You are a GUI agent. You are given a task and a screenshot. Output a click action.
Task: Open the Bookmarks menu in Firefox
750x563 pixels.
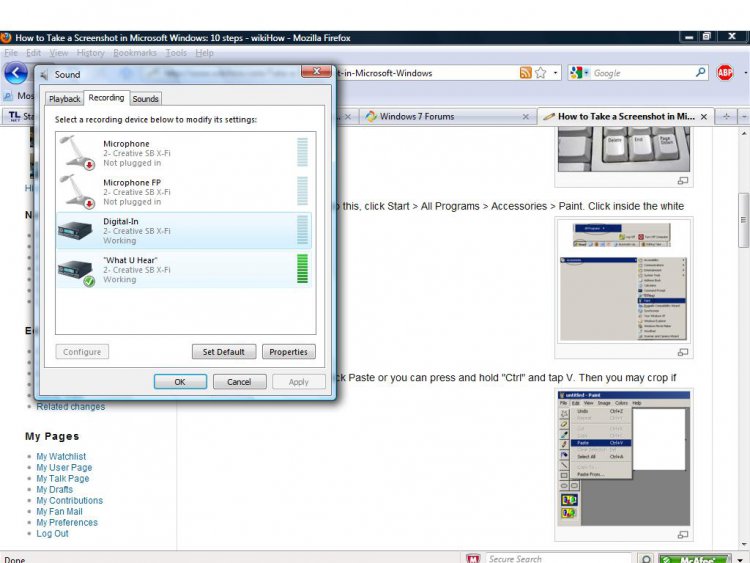(x=135, y=53)
